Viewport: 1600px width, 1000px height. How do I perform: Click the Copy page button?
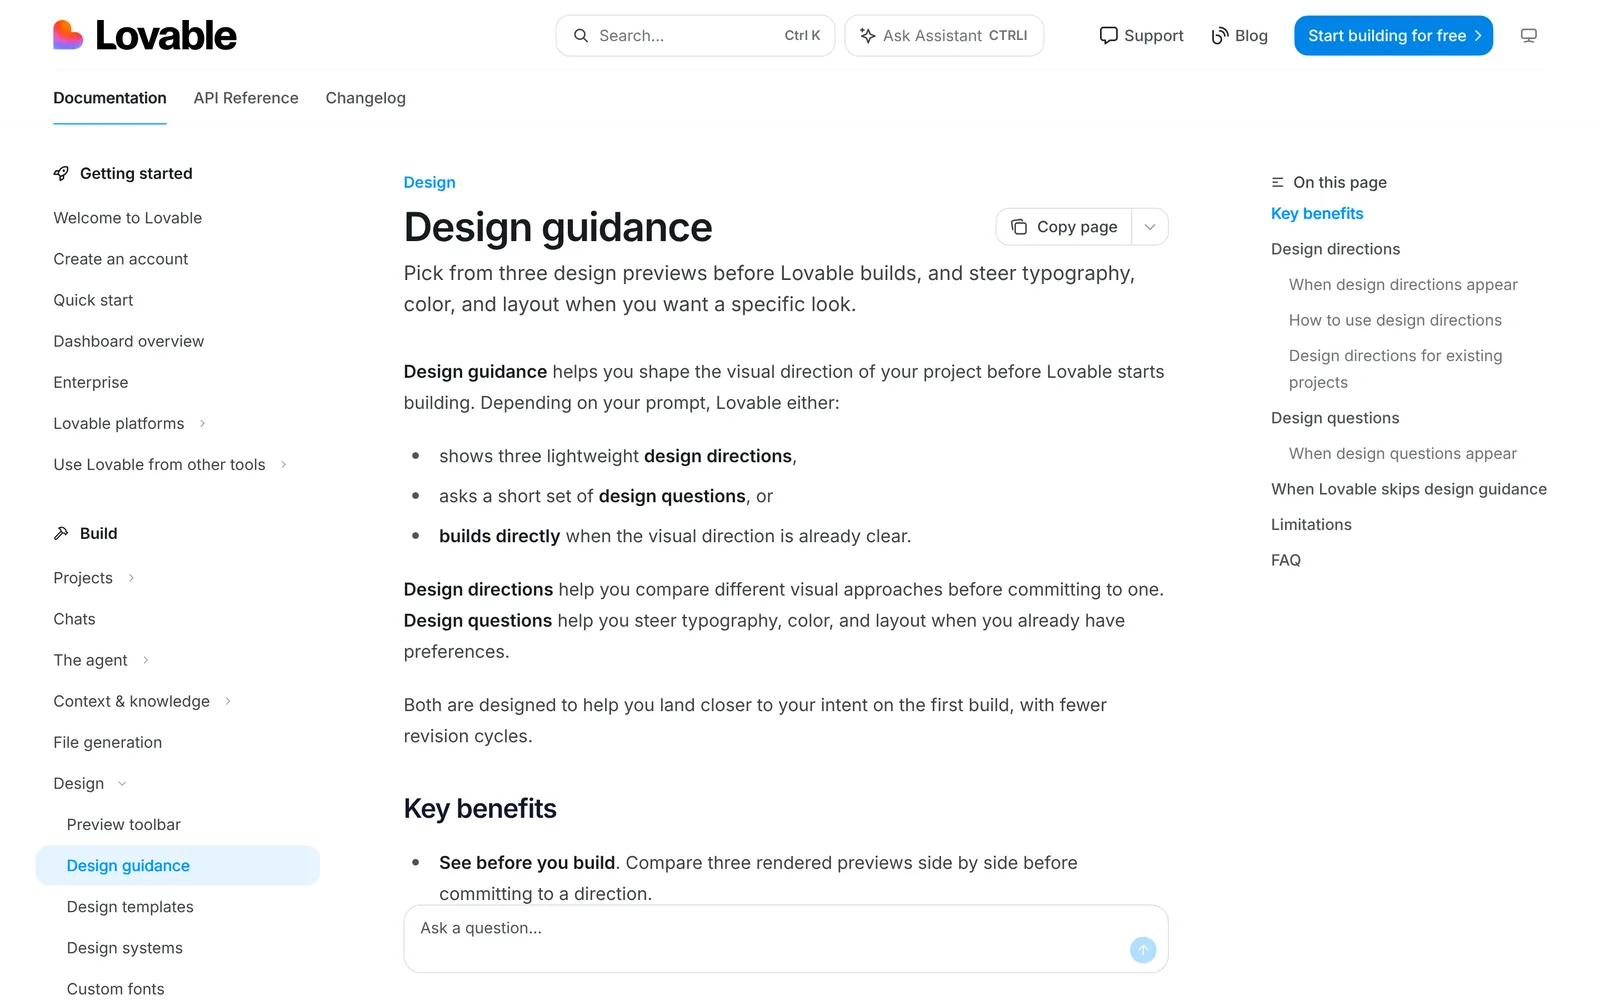1064,227
